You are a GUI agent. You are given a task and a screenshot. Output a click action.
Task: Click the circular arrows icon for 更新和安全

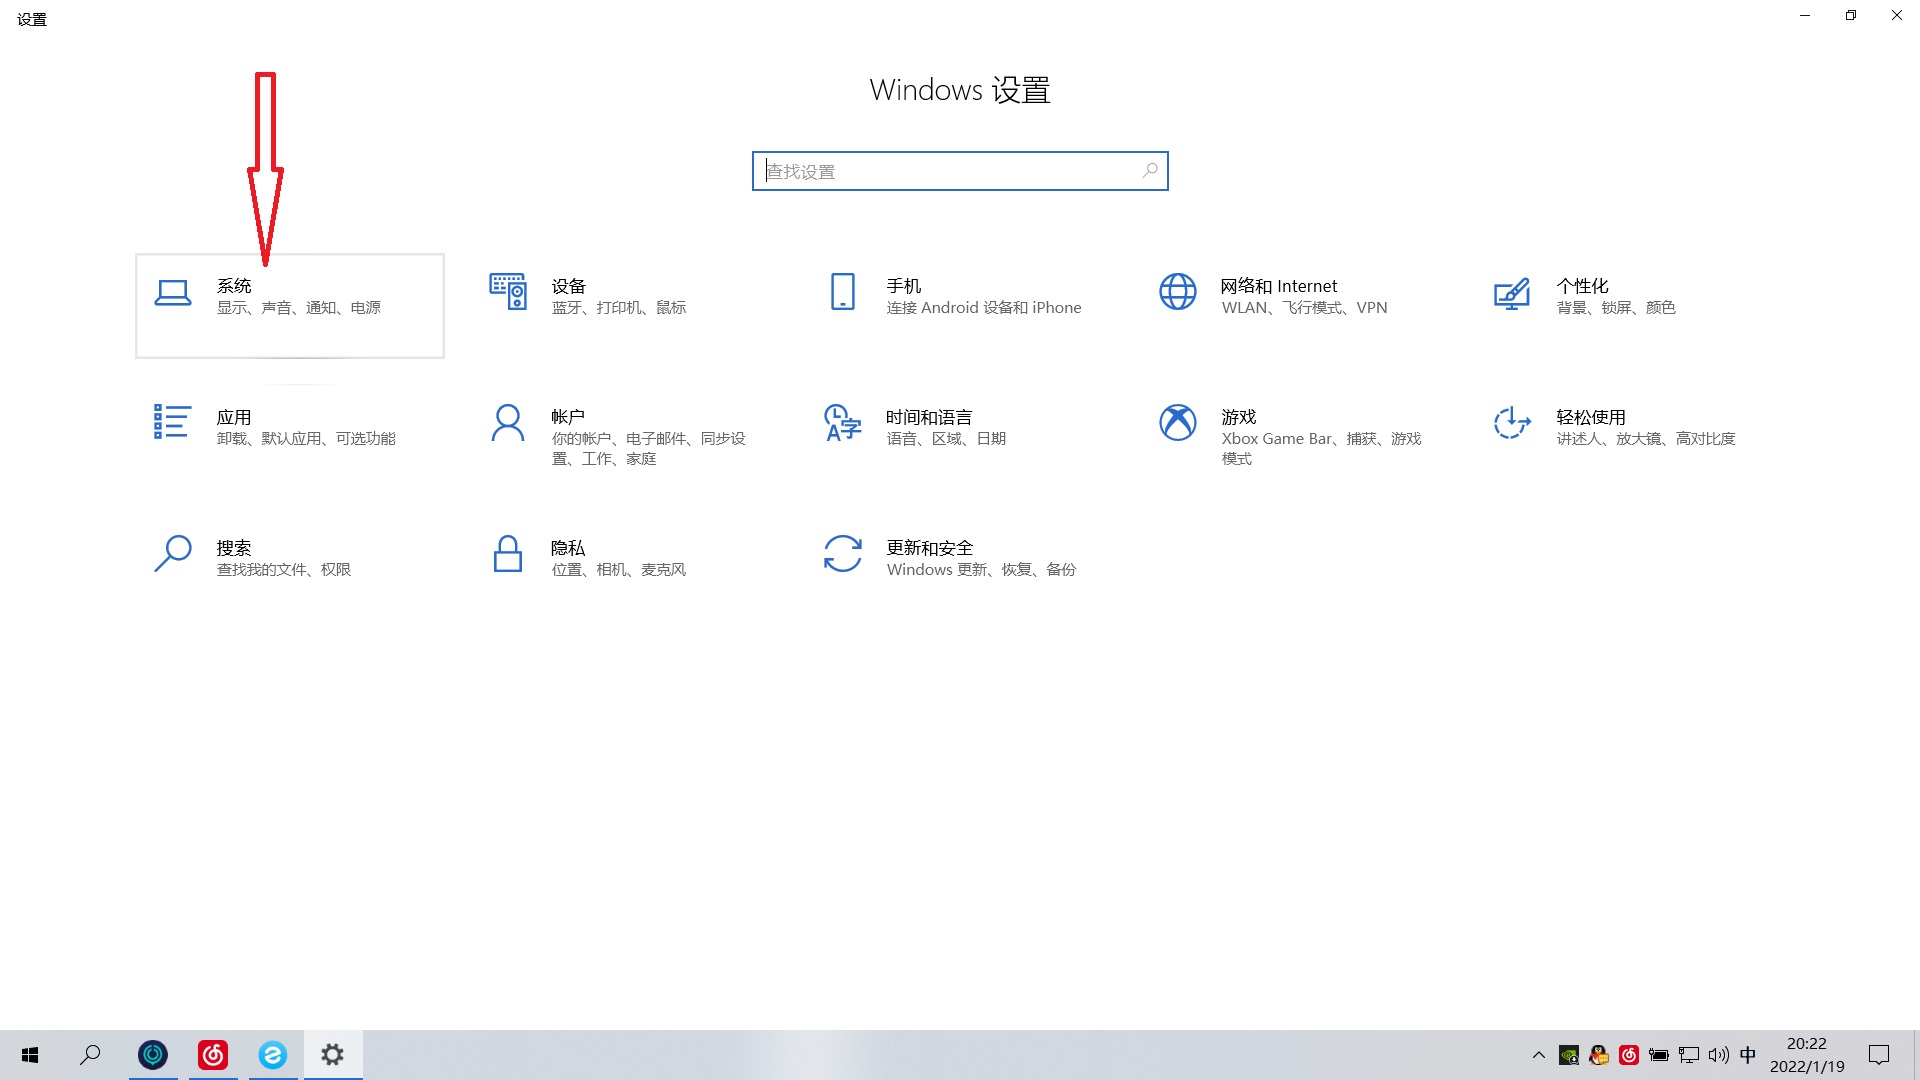tap(843, 553)
